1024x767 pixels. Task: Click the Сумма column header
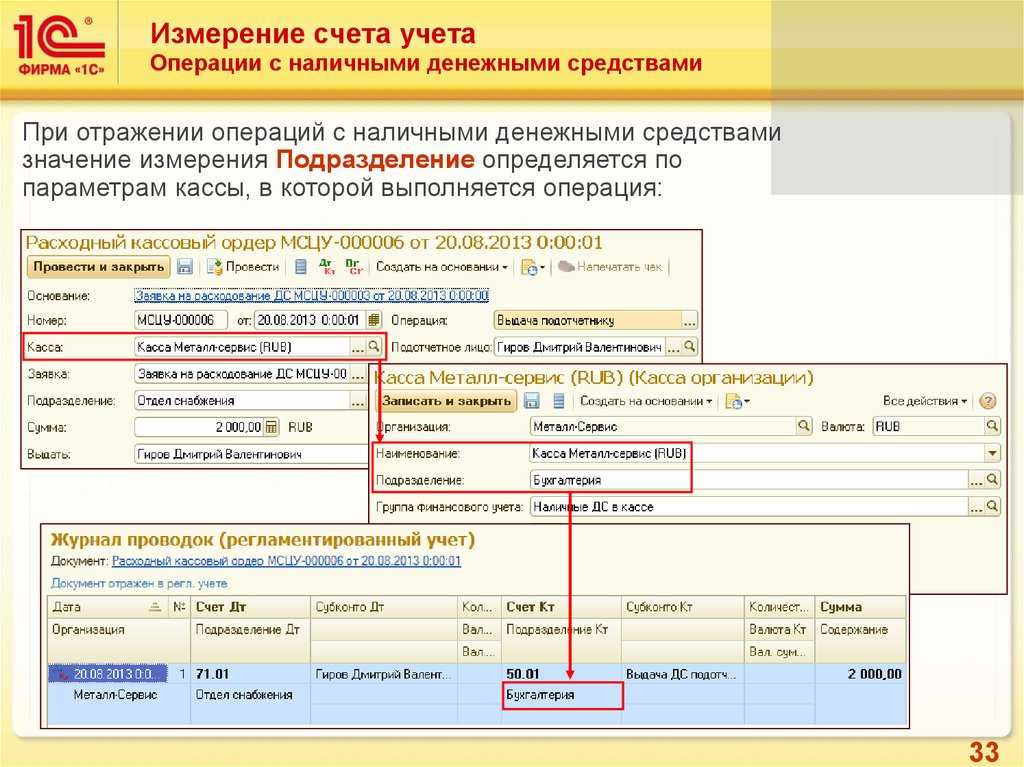(x=861, y=607)
